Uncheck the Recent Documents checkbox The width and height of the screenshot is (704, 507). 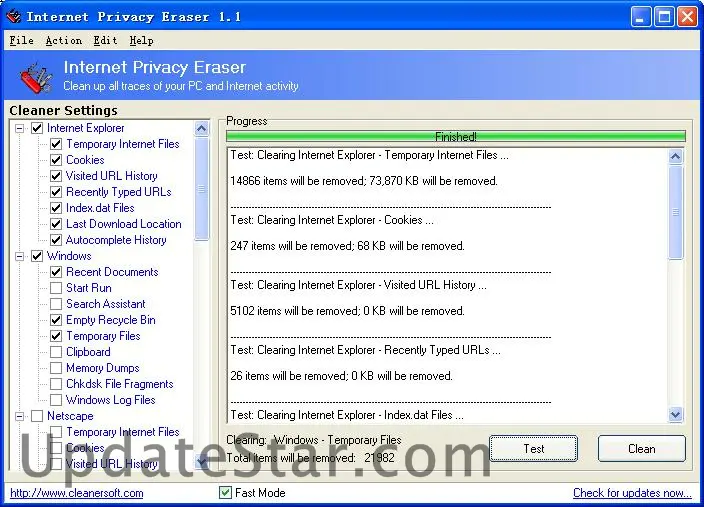tap(56, 272)
